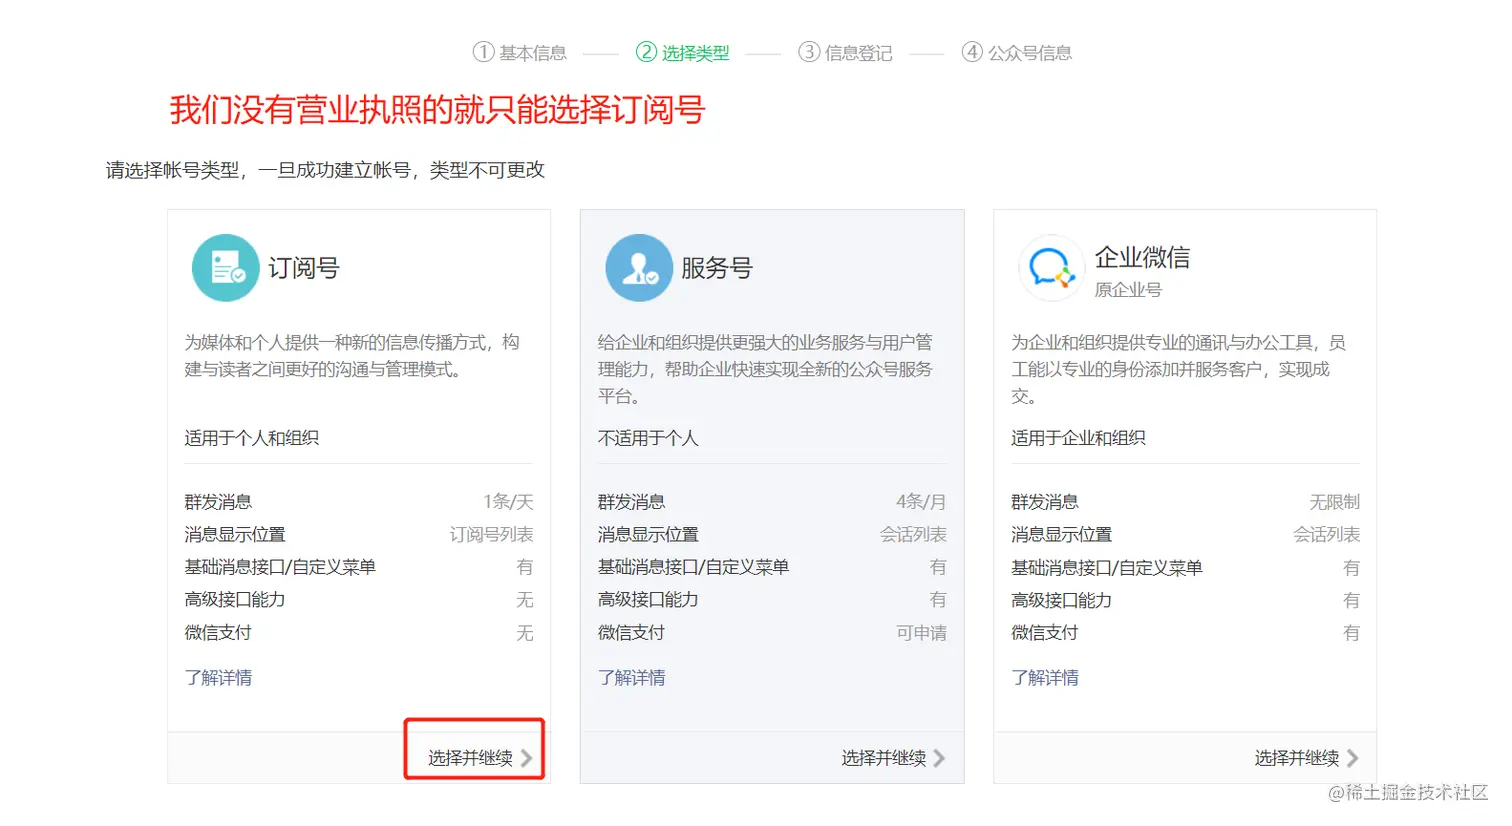Click the step 3 信息登记 circle icon
The width and height of the screenshot is (1512, 826).
808,52
